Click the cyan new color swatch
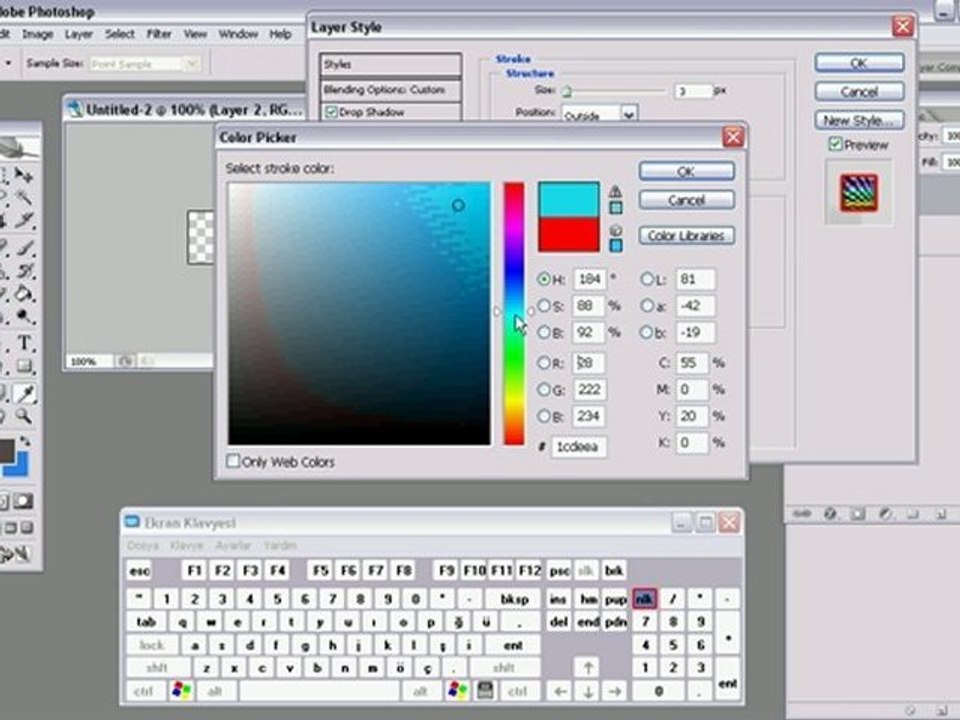This screenshot has width=960, height=720. click(569, 200)
